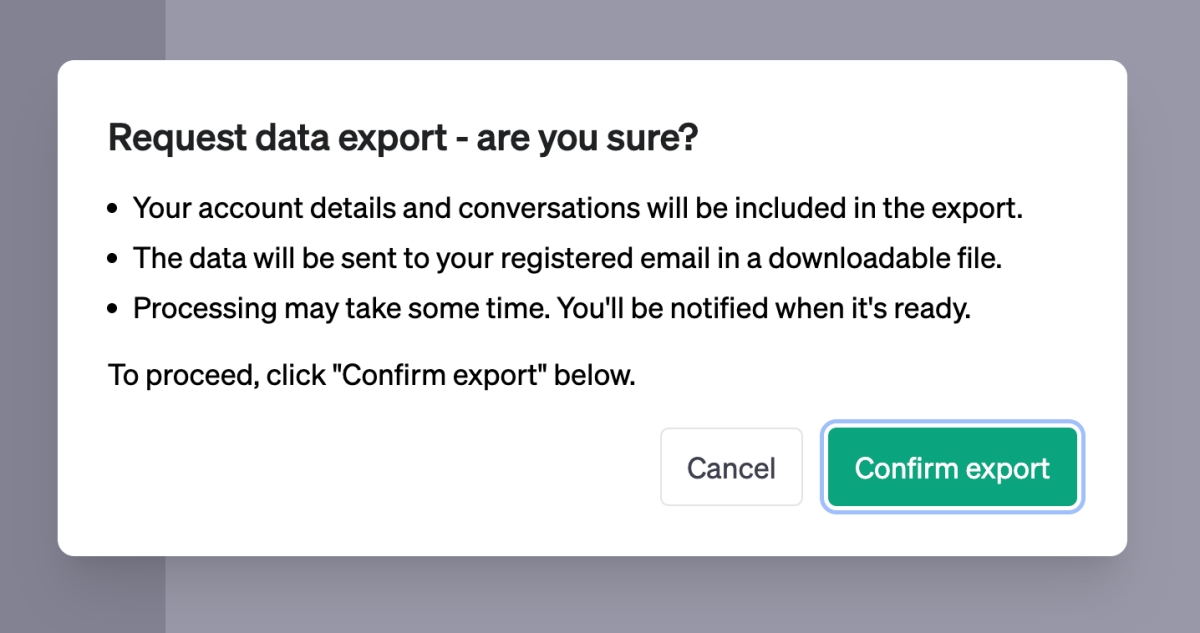Click the second bullet point dot

114,259
